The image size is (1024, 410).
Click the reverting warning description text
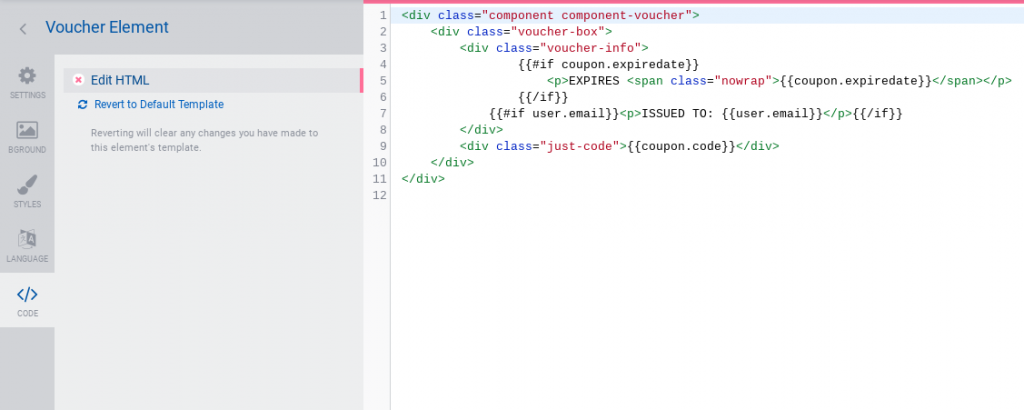(x=204, y=140)
